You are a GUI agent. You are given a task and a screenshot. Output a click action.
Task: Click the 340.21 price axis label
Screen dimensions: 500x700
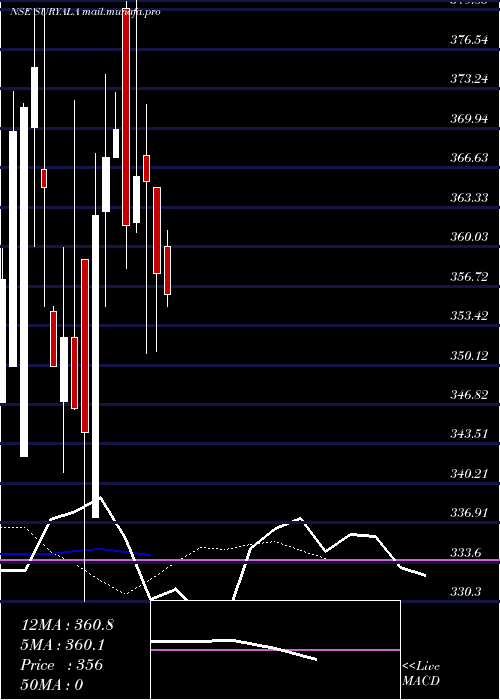469,473
